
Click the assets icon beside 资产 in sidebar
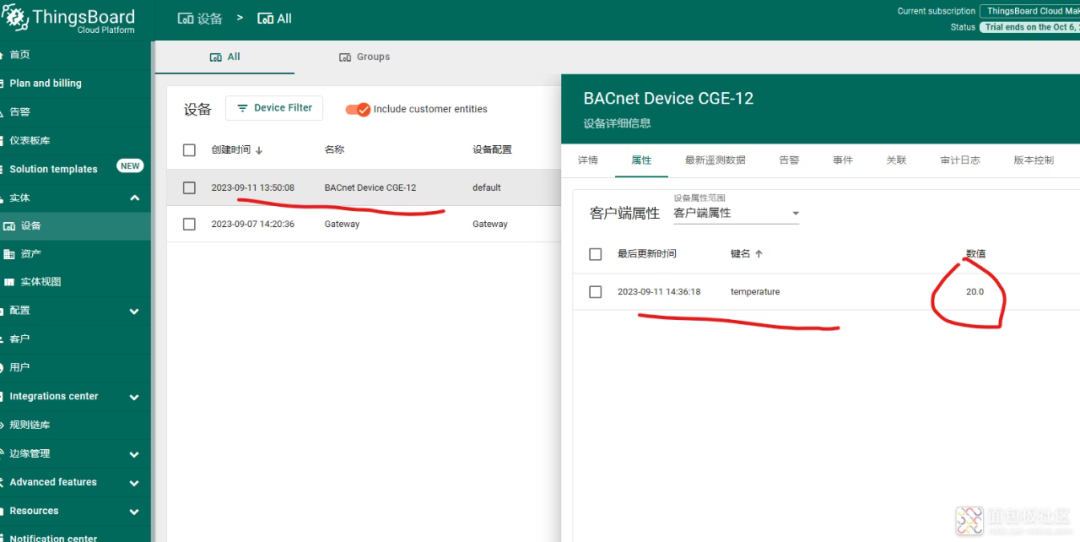[x=9, y=254]
